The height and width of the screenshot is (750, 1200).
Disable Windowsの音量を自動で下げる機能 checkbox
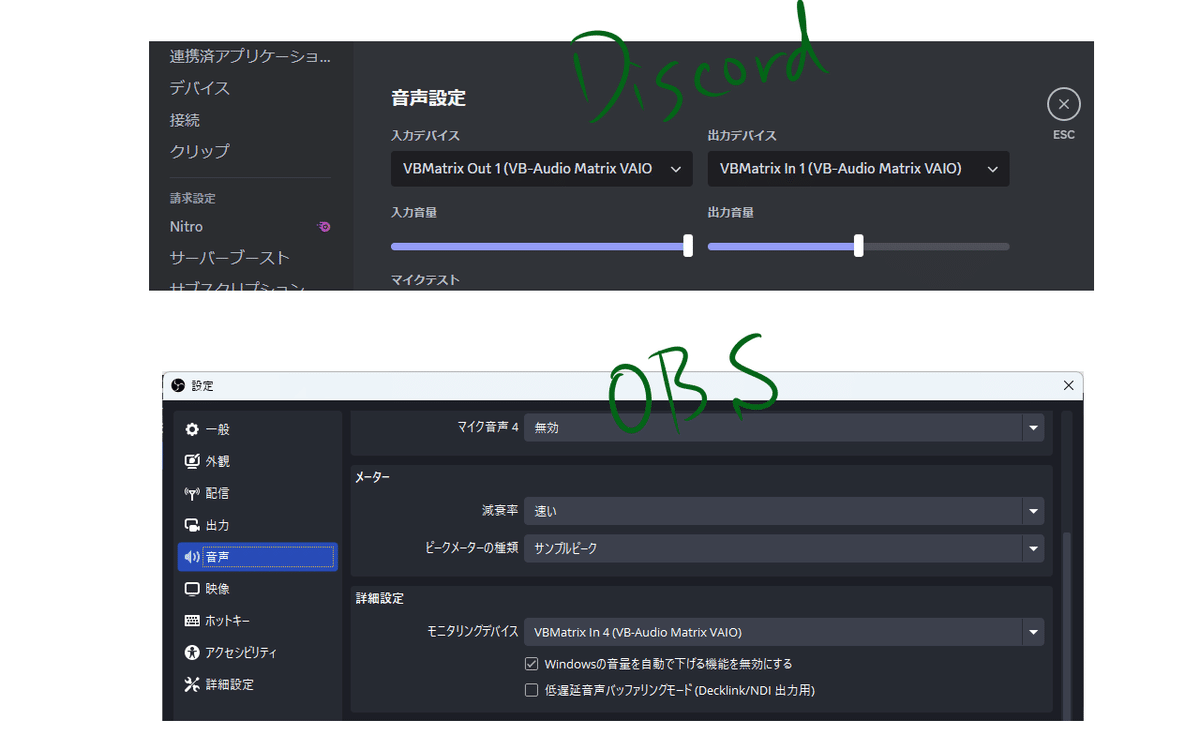coord(531,663)
